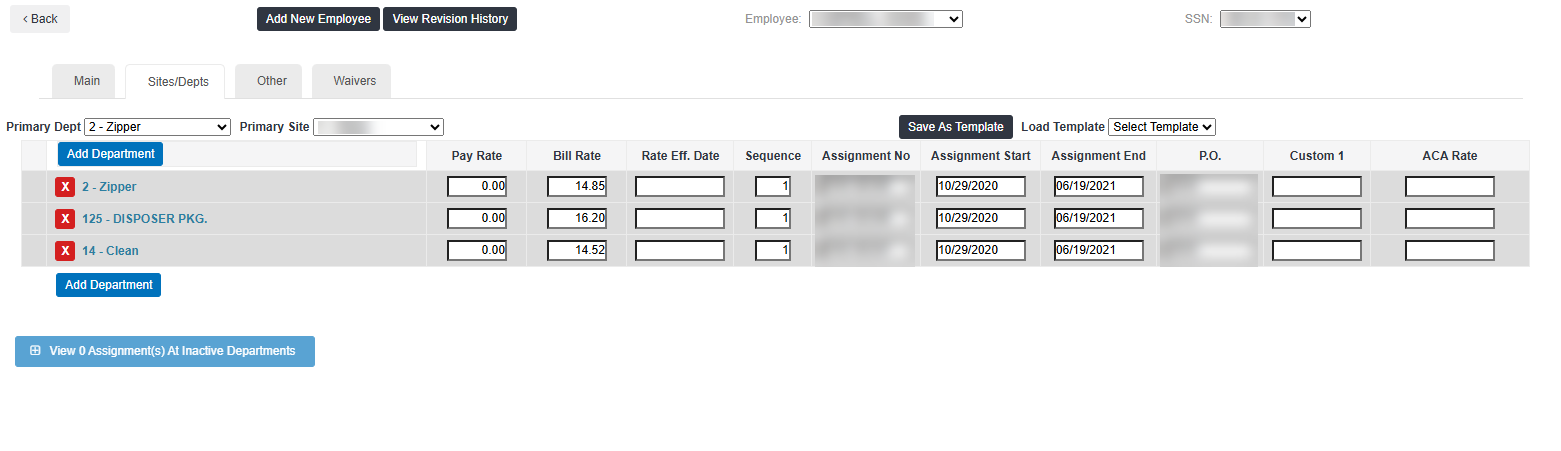Switch to the Other tab
1561x451 pixels.
click(x=271, y=81)
